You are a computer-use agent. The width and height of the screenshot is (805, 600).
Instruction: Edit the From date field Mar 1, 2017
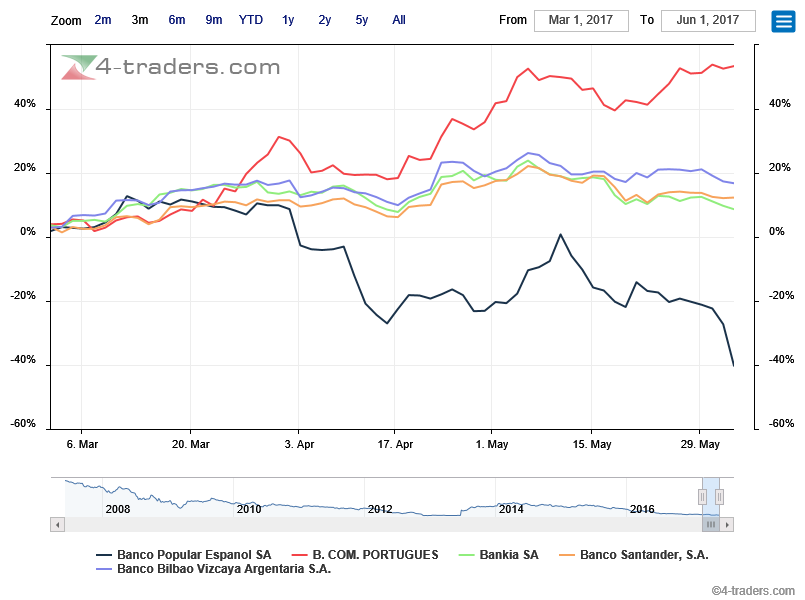point(581,21)
